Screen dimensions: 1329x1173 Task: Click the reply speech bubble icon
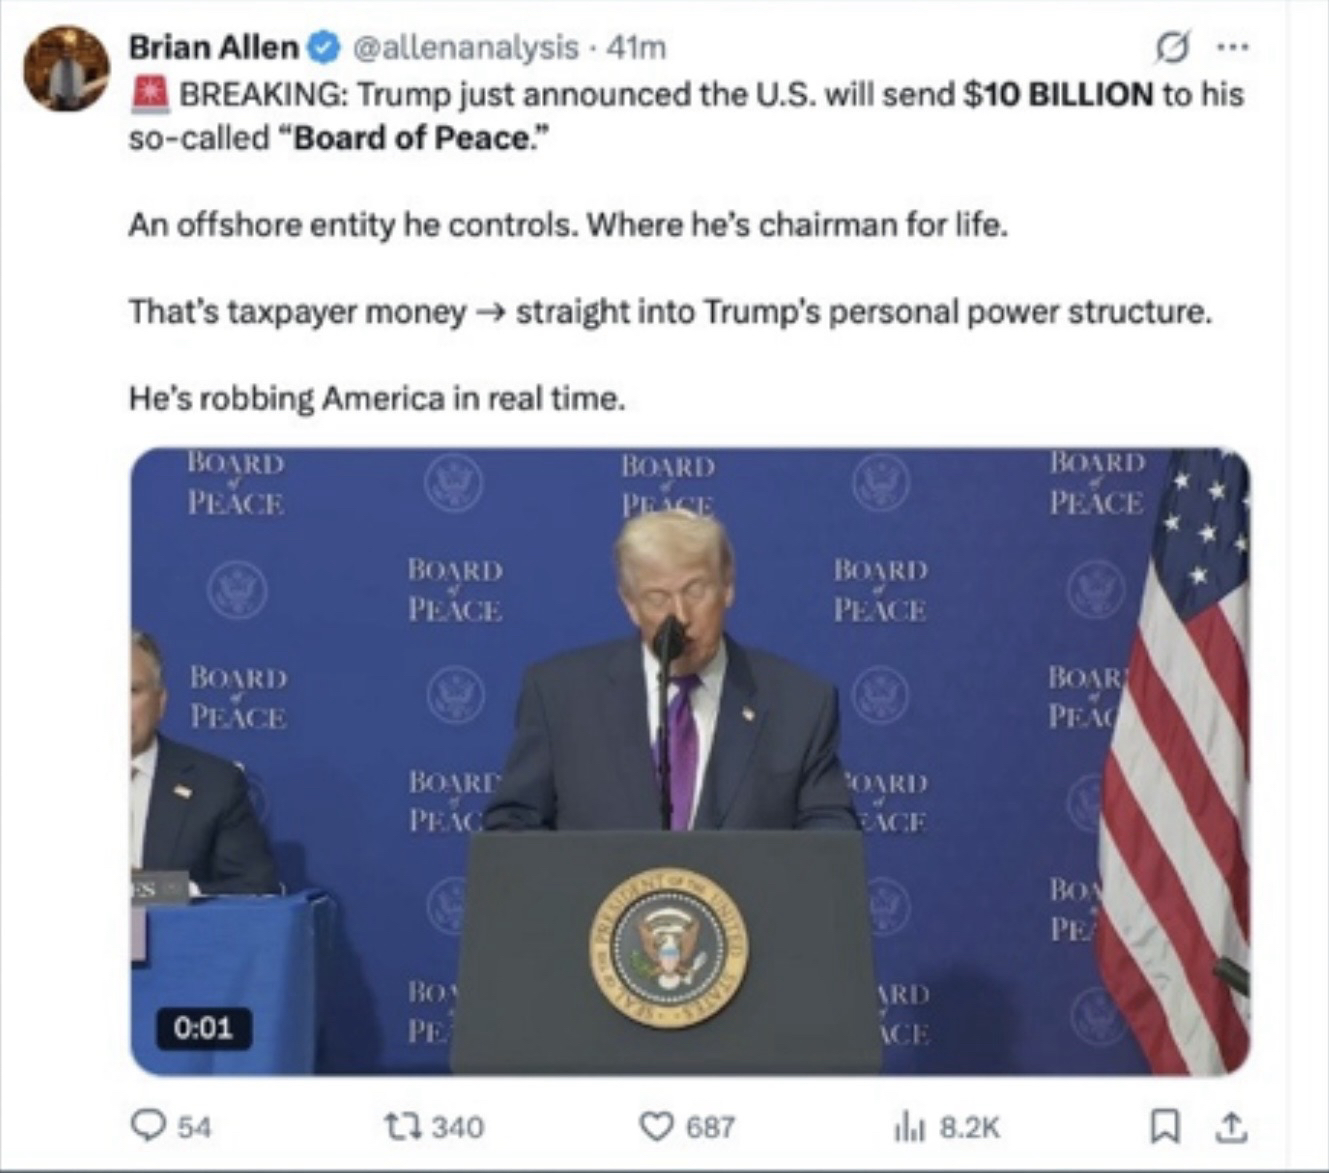tap(149, 1127)
